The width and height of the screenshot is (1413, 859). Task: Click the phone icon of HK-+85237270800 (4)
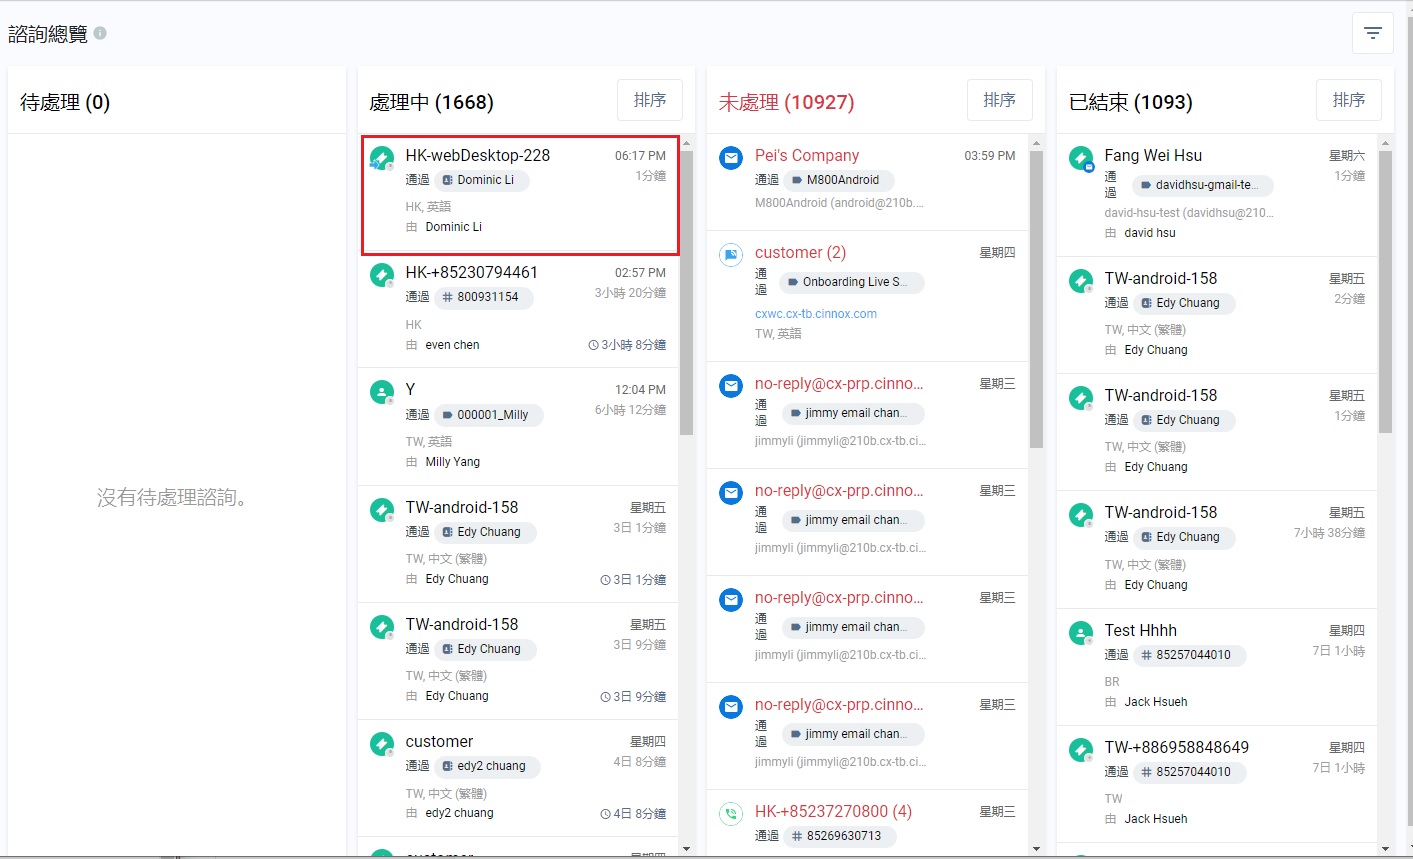731,814
